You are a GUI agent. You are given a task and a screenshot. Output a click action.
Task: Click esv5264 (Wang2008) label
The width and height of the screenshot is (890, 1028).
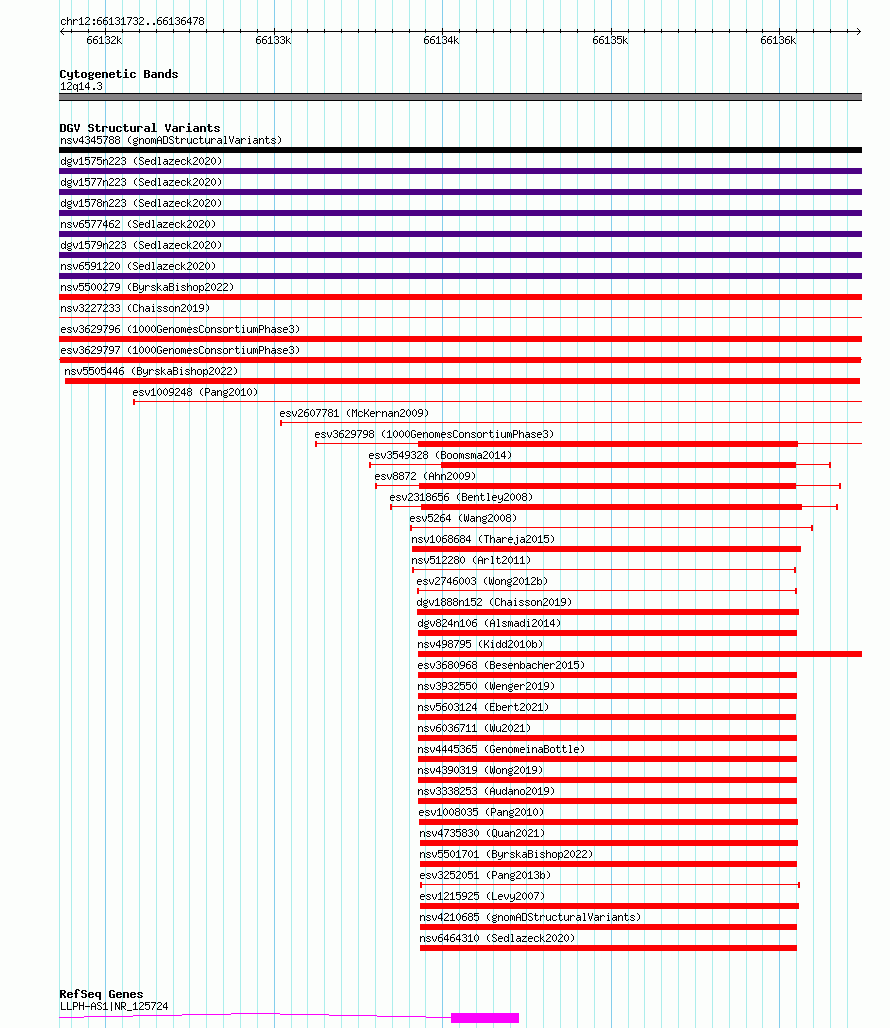coord(463,518)
